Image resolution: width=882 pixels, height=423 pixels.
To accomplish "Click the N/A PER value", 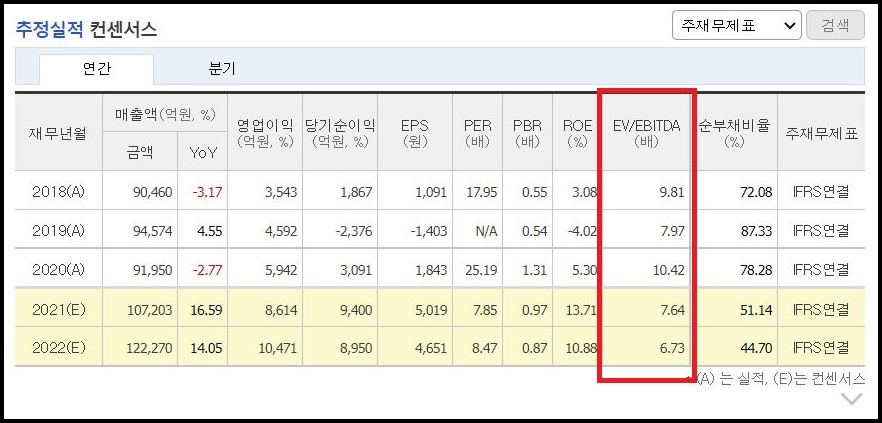I will pos(486,231).
